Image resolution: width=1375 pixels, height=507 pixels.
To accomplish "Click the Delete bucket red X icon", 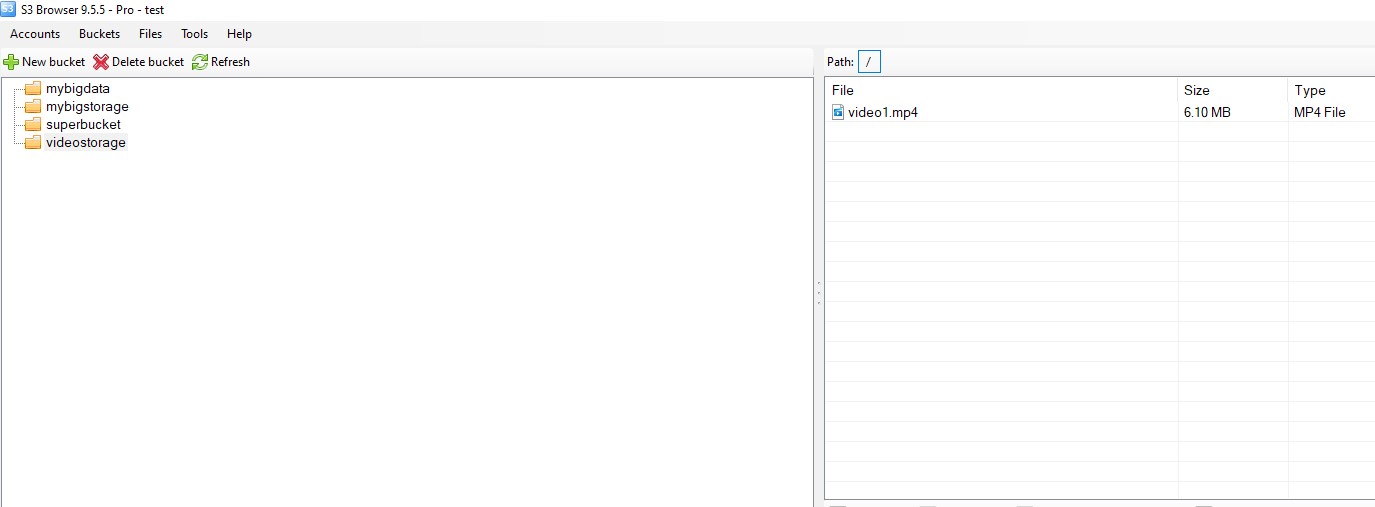I will click(x=101, y=62).
